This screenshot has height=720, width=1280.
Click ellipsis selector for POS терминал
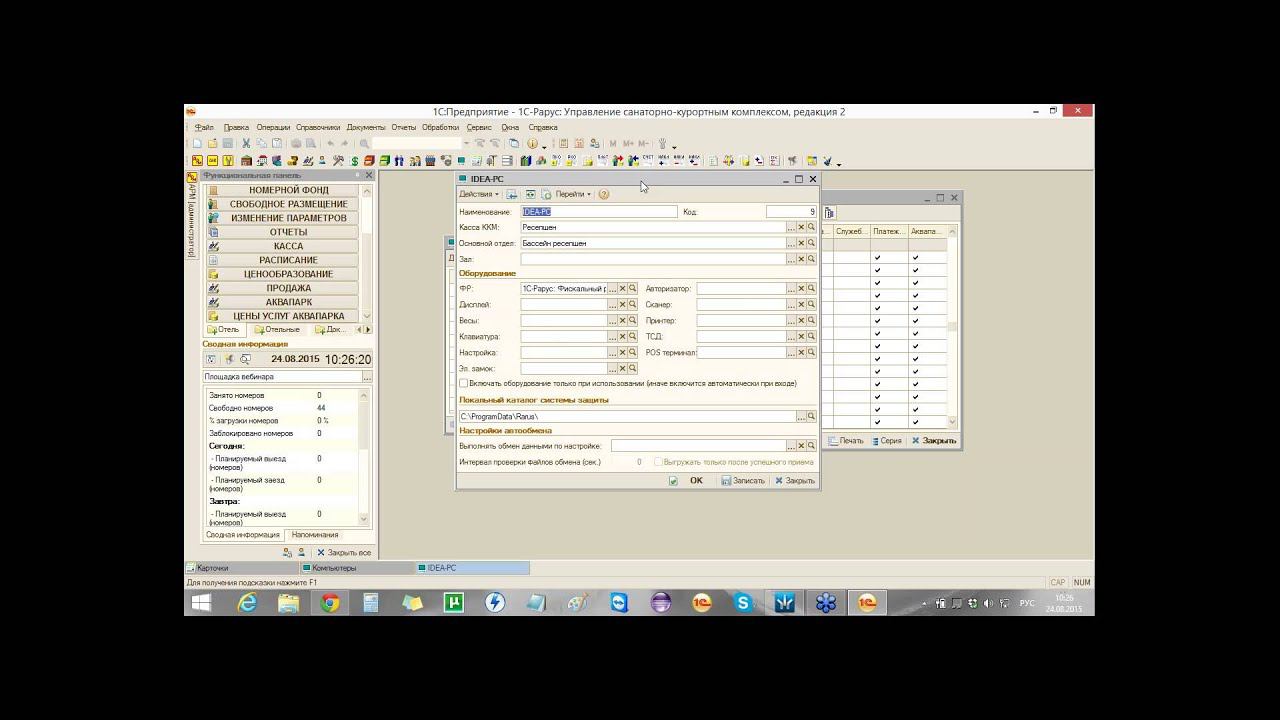(x=791, y=352)
